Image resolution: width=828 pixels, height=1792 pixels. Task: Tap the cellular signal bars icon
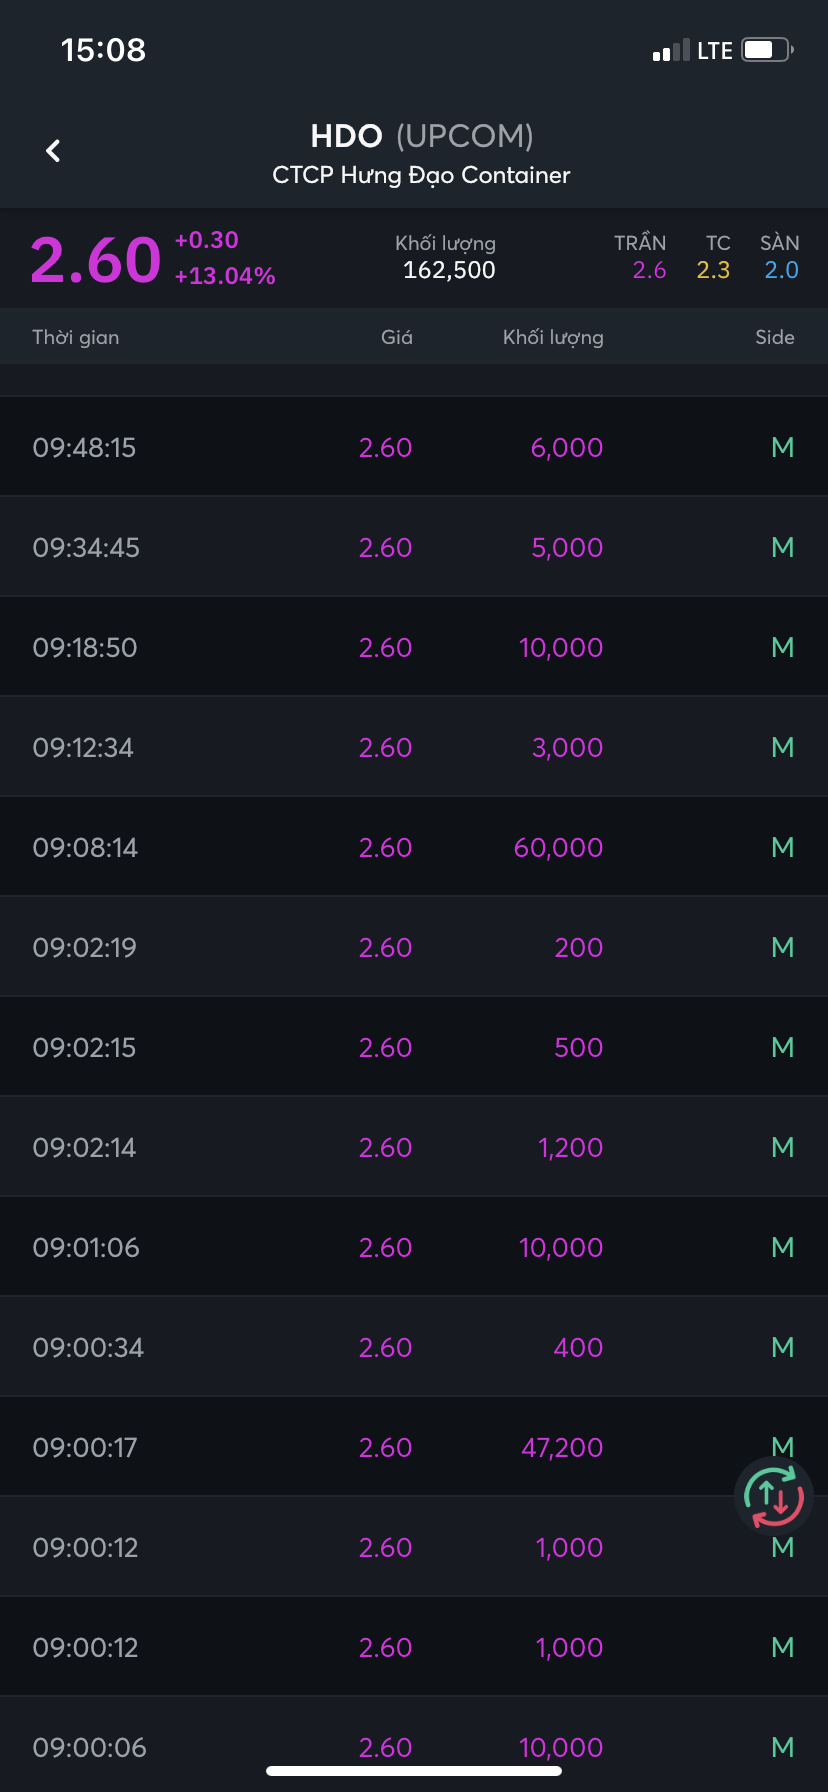(671, 51)
